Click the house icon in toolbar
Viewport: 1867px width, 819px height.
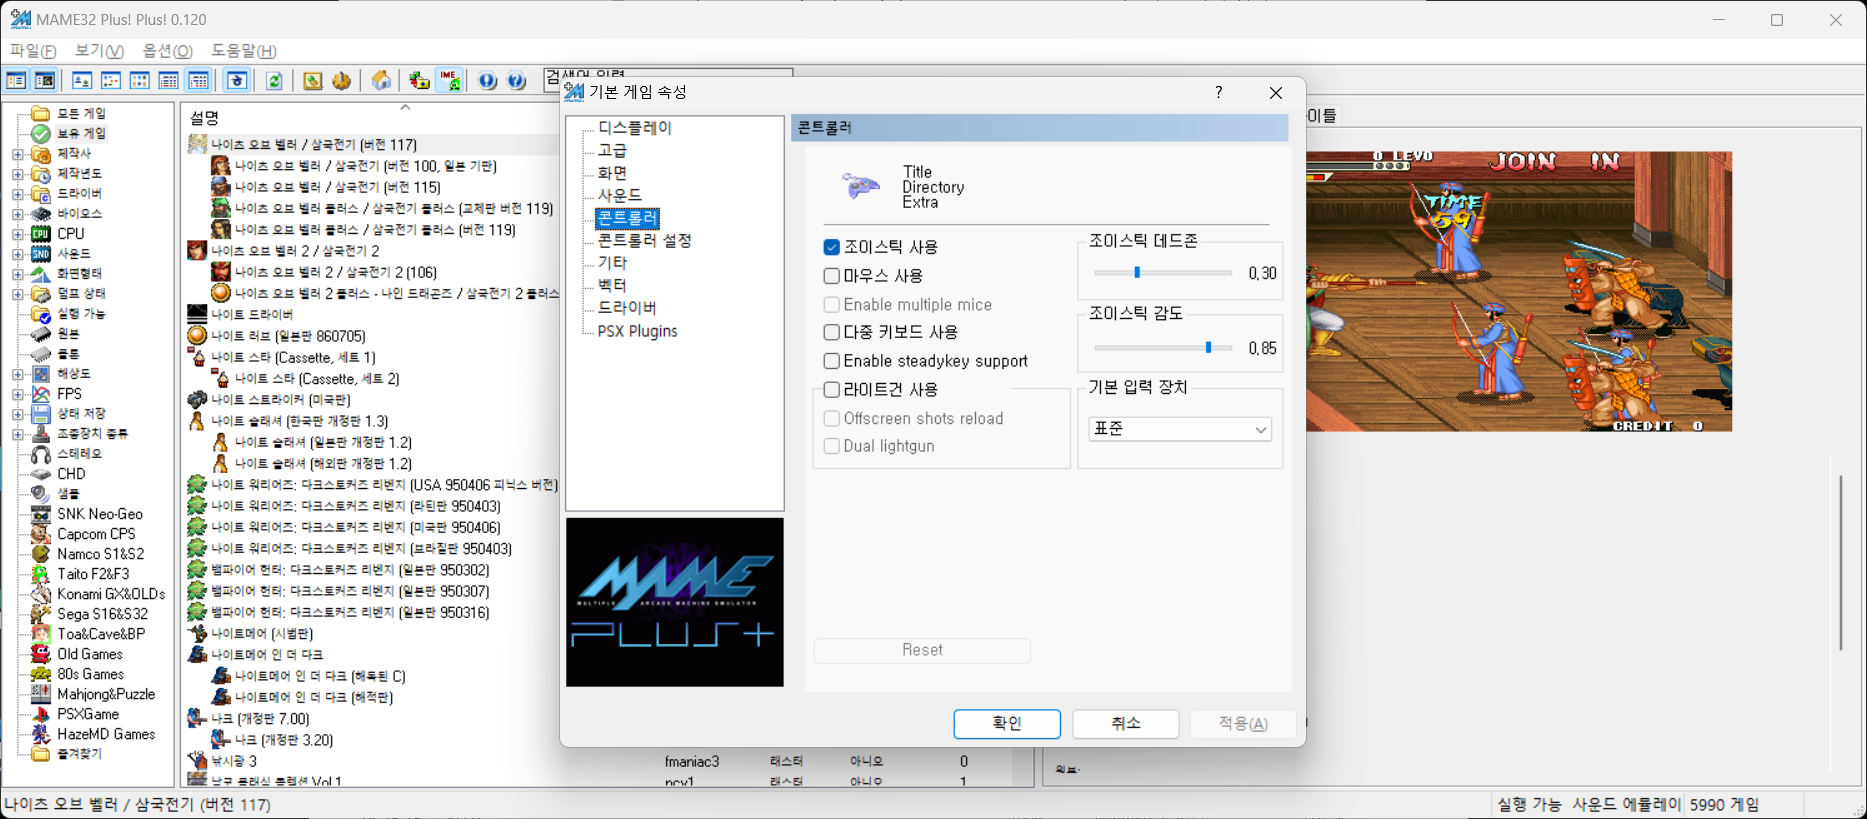(x=381, y=81)
